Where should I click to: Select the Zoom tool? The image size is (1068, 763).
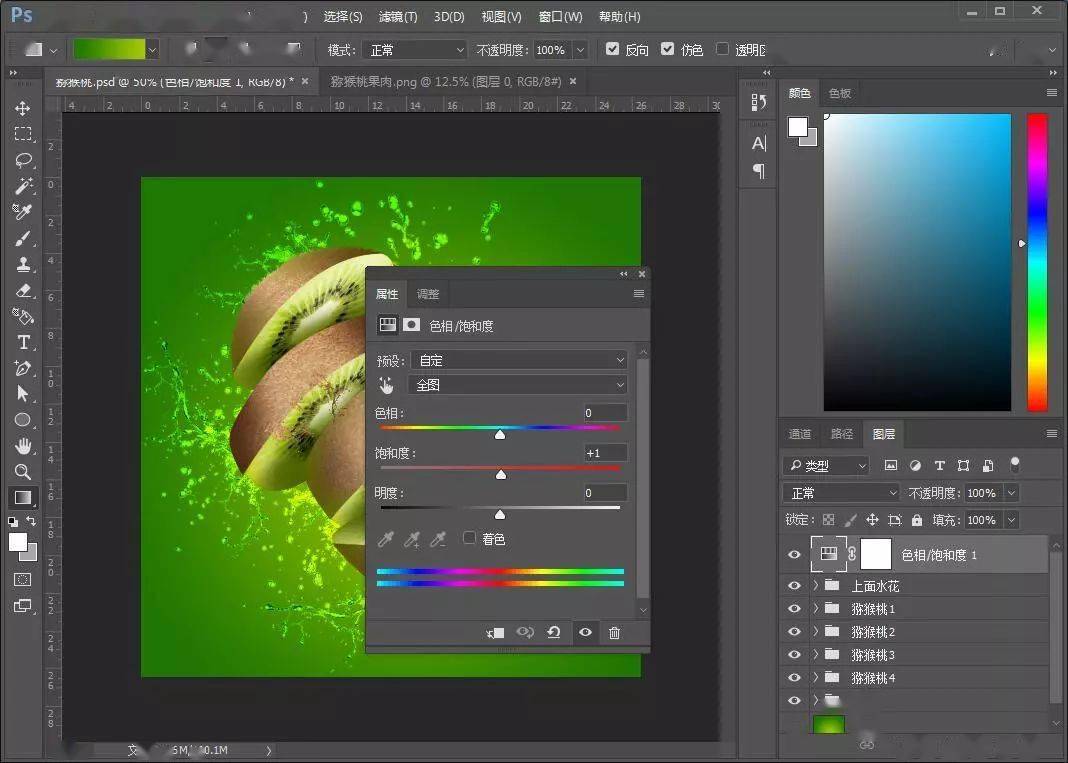22,472
